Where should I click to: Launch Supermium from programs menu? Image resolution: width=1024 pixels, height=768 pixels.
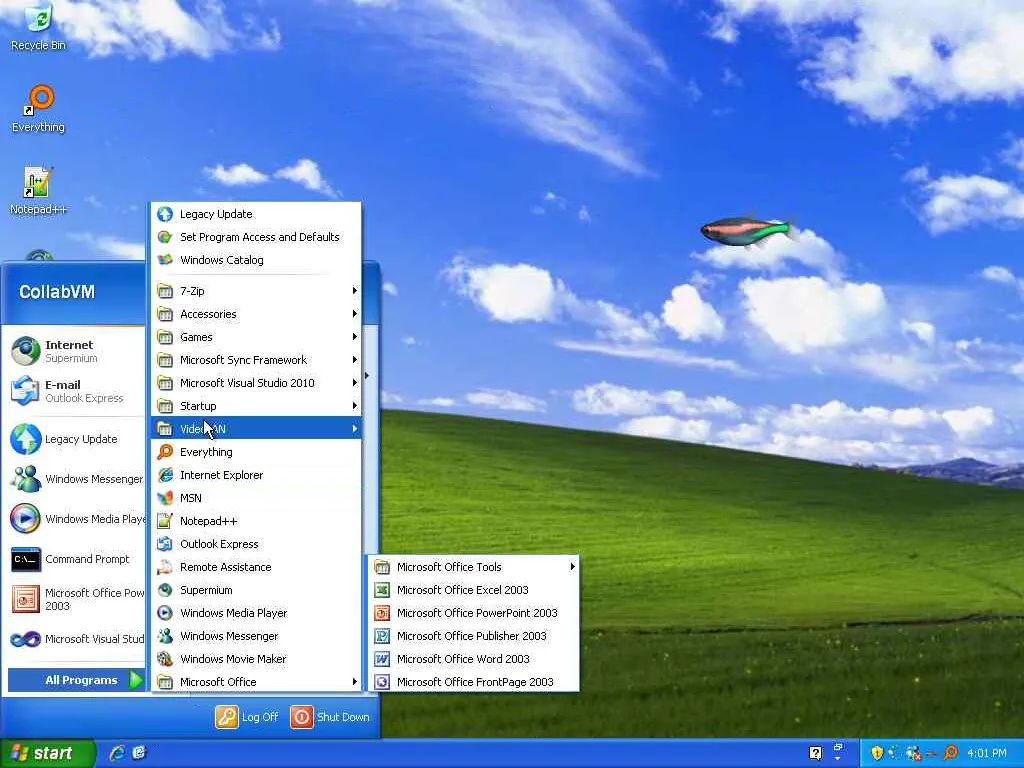[x=256, y=590]
